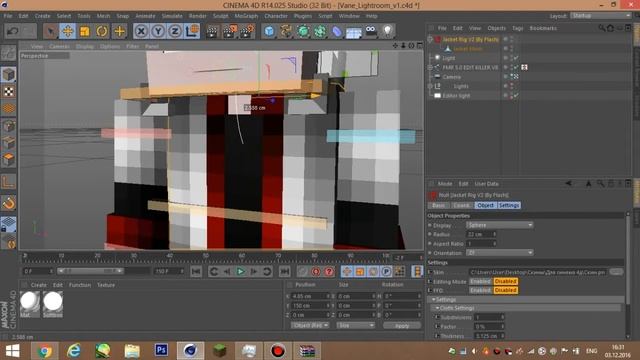This screenshot has height=360, width=640.
Task: Open Edit Render Settings icon
Action: [247, 31]
